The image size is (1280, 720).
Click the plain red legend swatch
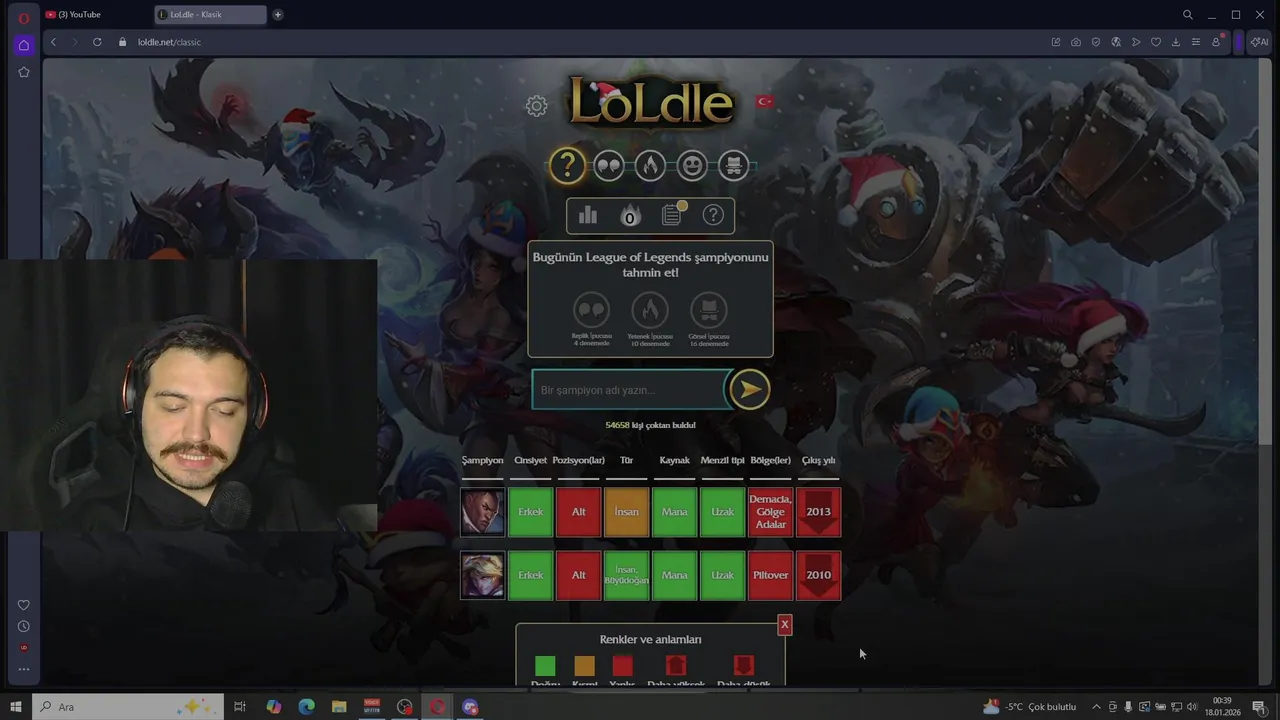622,666
